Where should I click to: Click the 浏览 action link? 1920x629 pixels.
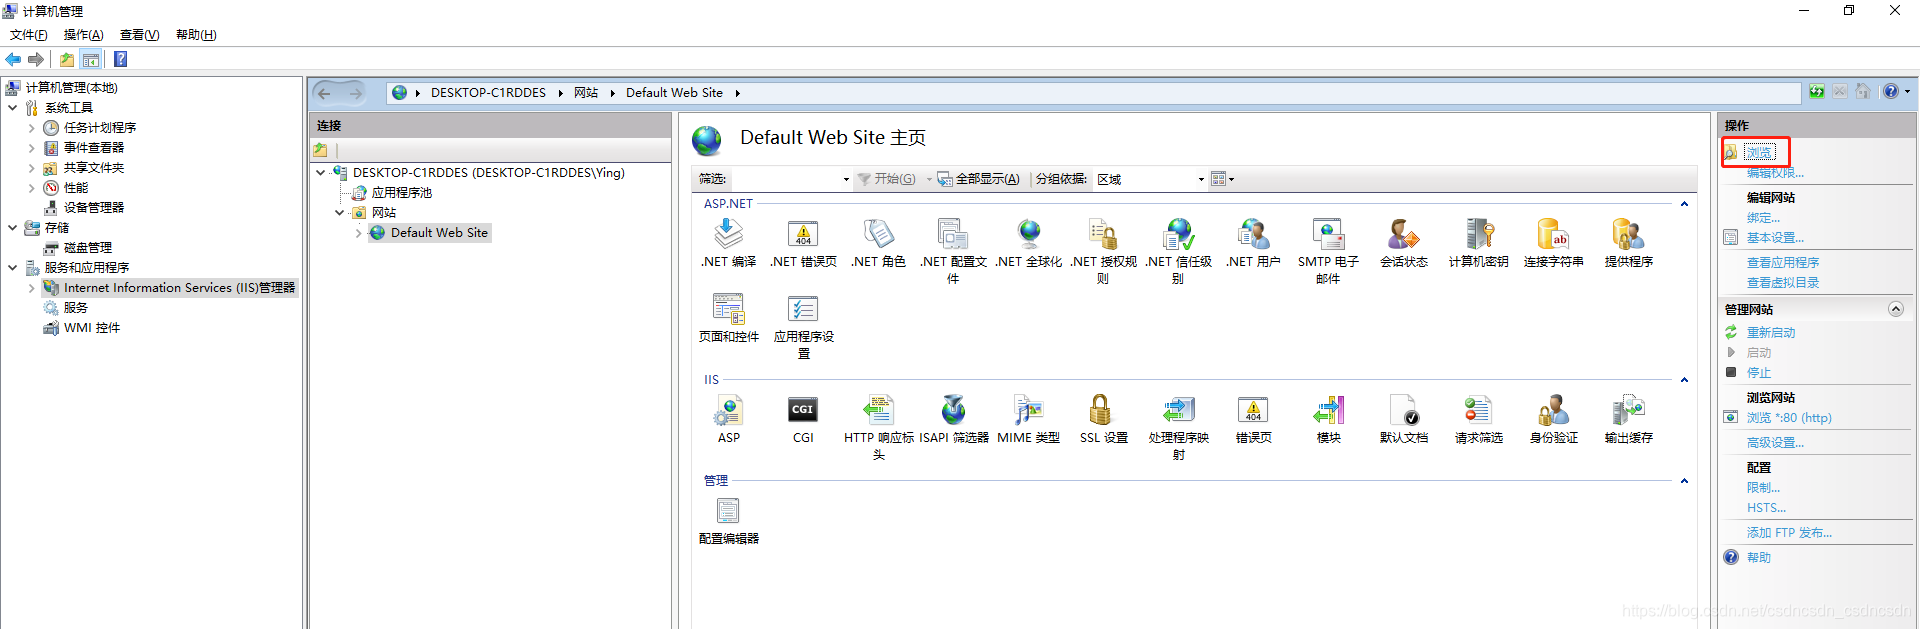coord(1759,152)
